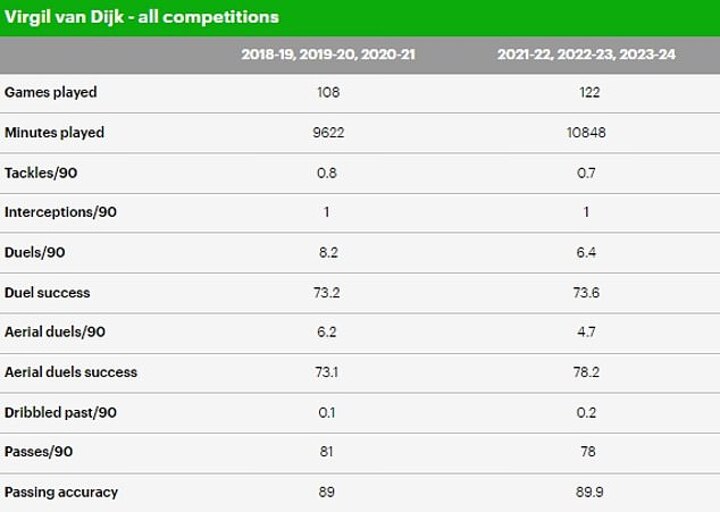Select the duels per 90 value 8.2
This screenshot has height=512, width=720.
pos(327,252)
